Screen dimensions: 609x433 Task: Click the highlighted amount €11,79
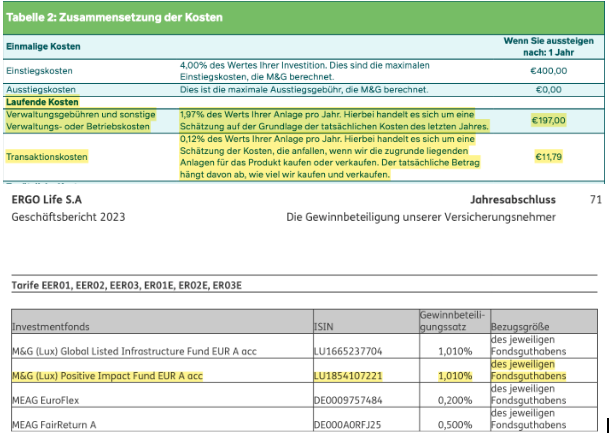point(548,157)
